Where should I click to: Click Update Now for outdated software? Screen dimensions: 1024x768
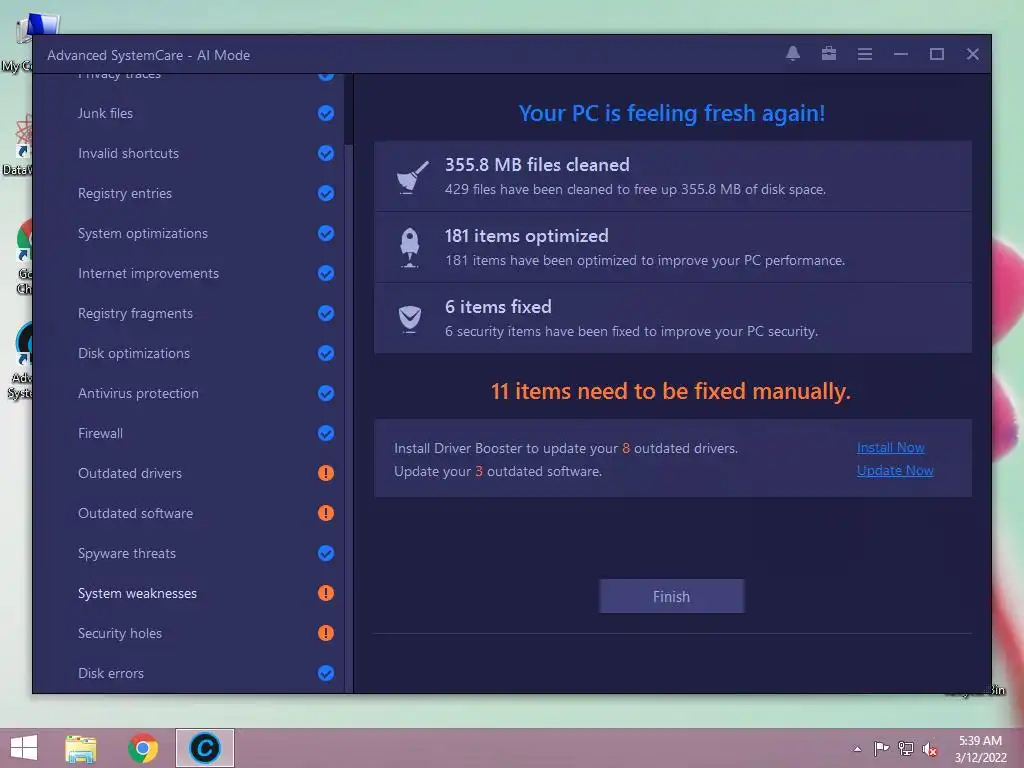coord(895,470)
